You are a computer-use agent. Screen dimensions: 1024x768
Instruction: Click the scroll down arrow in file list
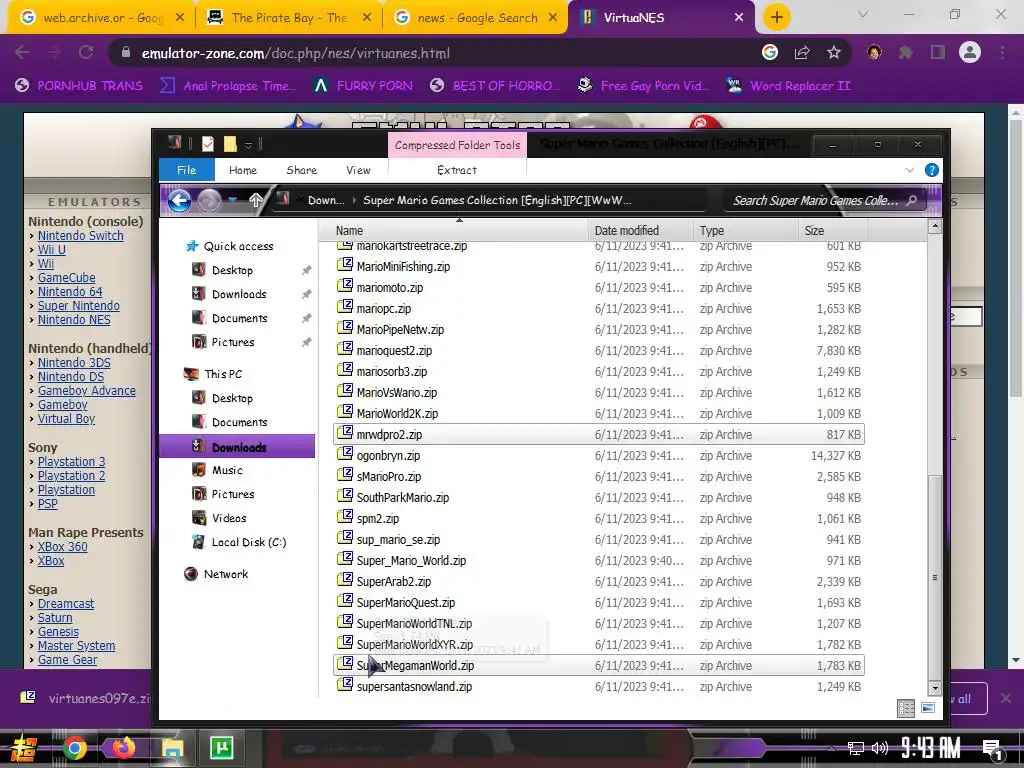click(x=935, y=688)
